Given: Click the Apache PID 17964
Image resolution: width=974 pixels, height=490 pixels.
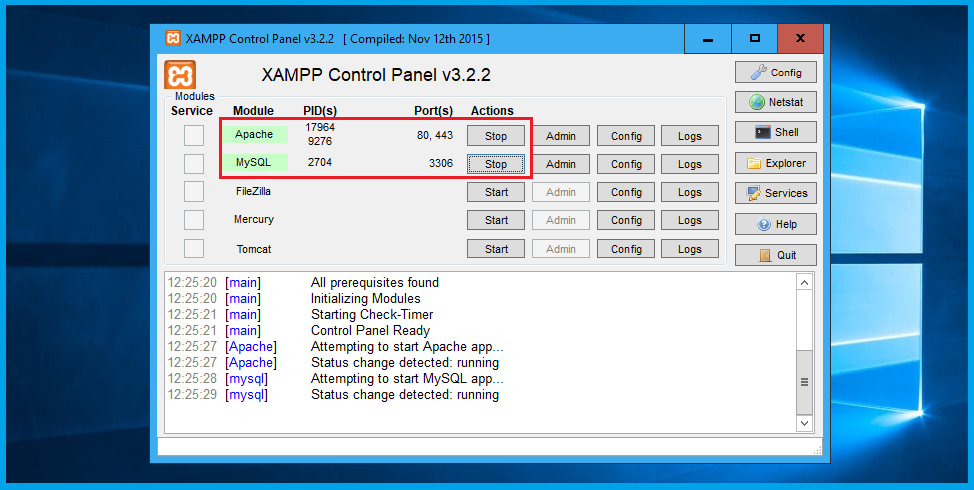Looking at the screenshot, I should coord(320,127).
